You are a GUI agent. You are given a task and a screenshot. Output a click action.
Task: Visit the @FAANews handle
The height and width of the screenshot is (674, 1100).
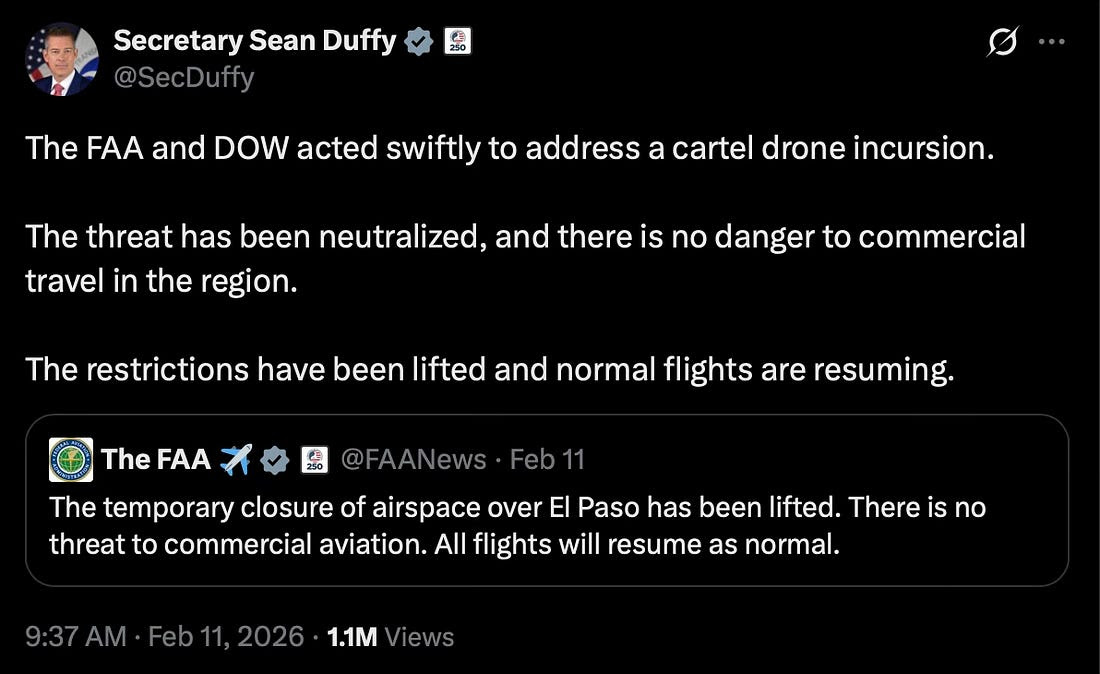click(413, 460)
